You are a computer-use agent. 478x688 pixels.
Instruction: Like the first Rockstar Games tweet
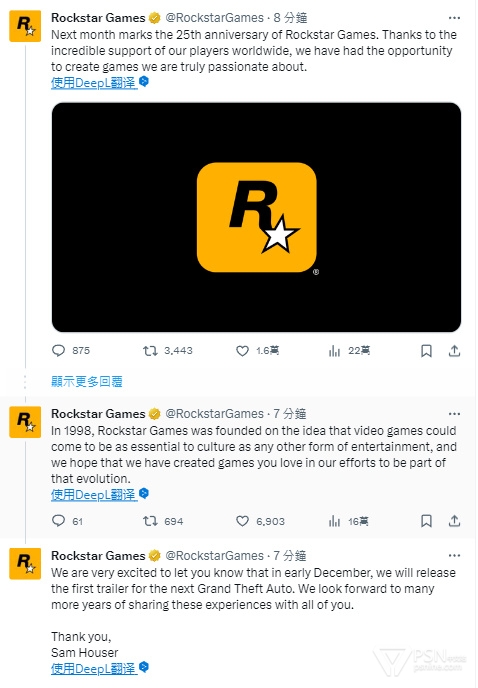tap(242, 351)
